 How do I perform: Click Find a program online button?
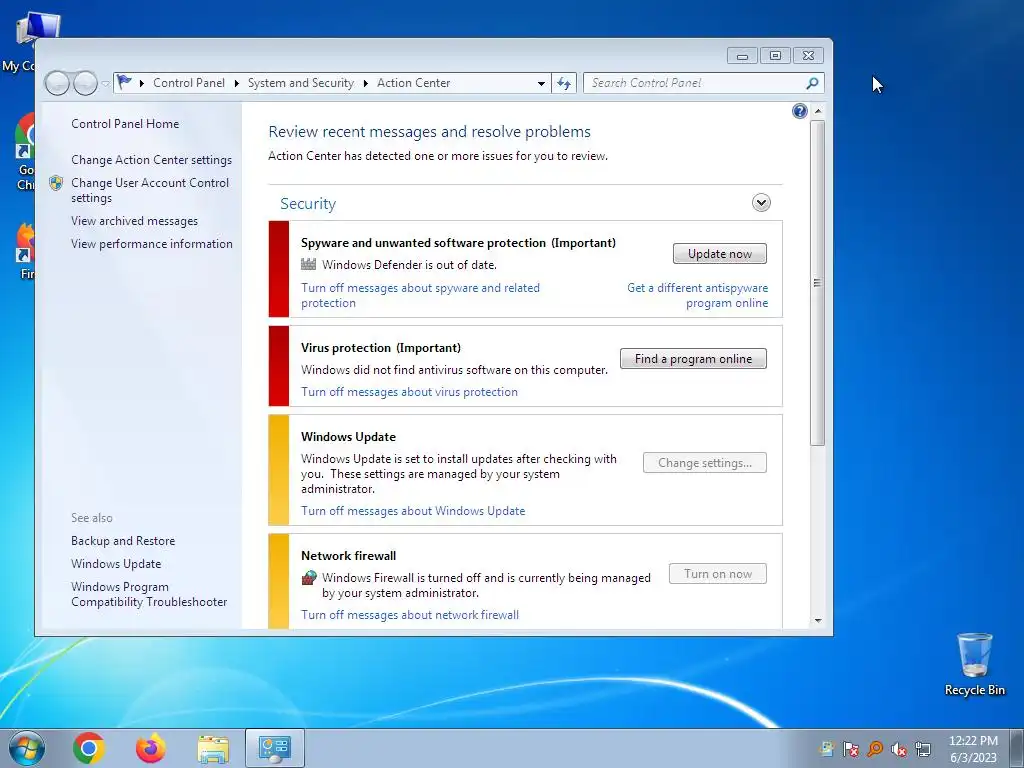click(693, 359)
